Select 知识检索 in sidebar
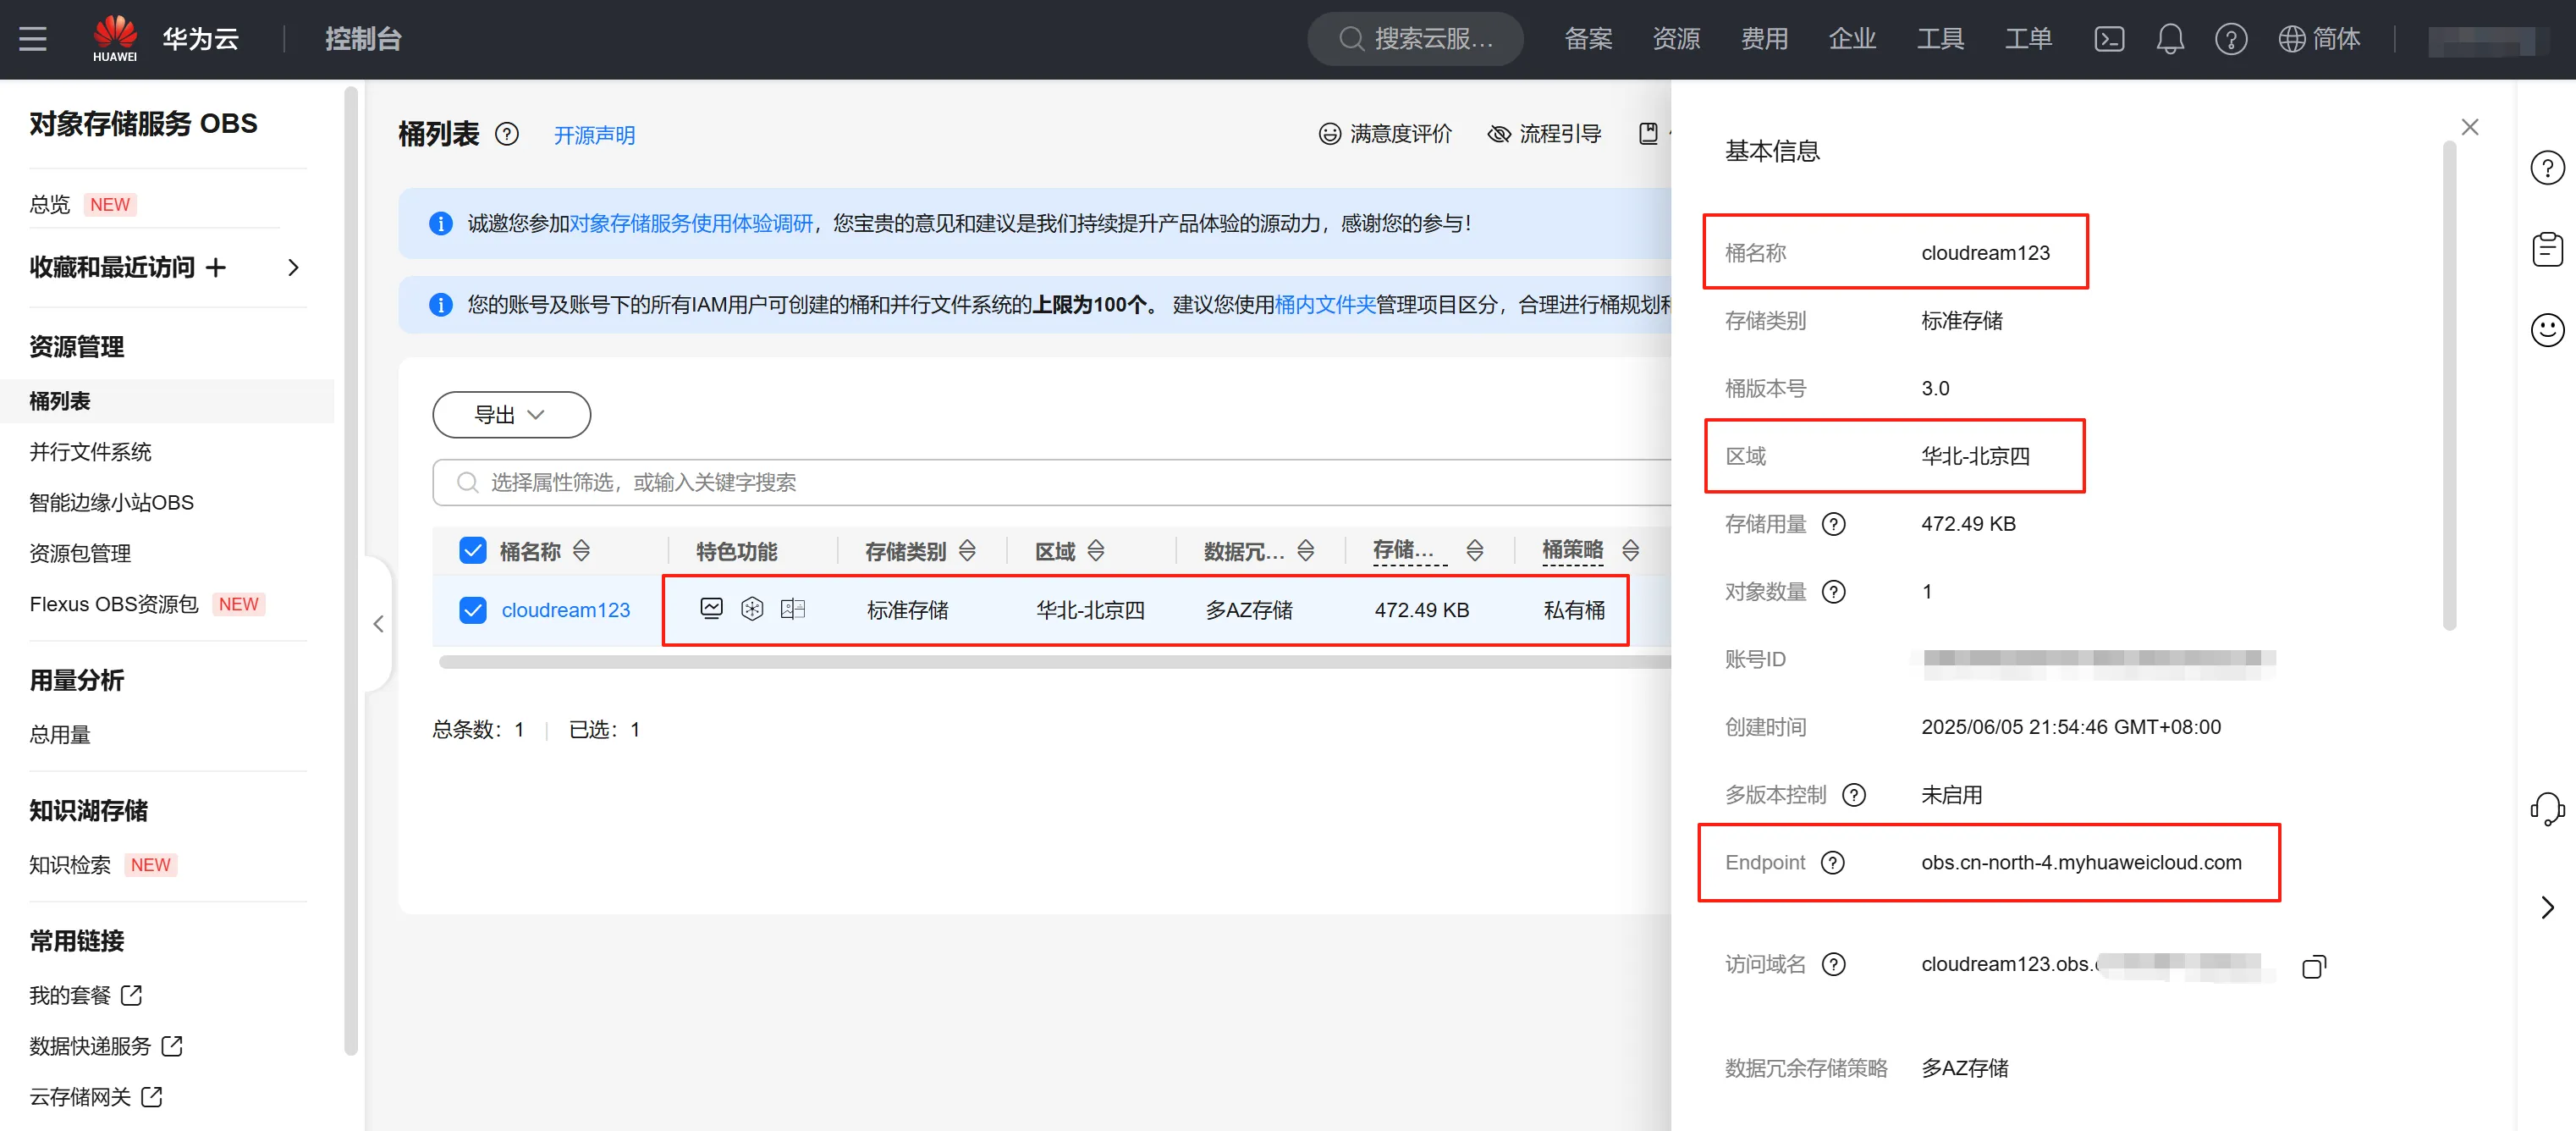The image size is (2576, 1131). coord(70,865)
